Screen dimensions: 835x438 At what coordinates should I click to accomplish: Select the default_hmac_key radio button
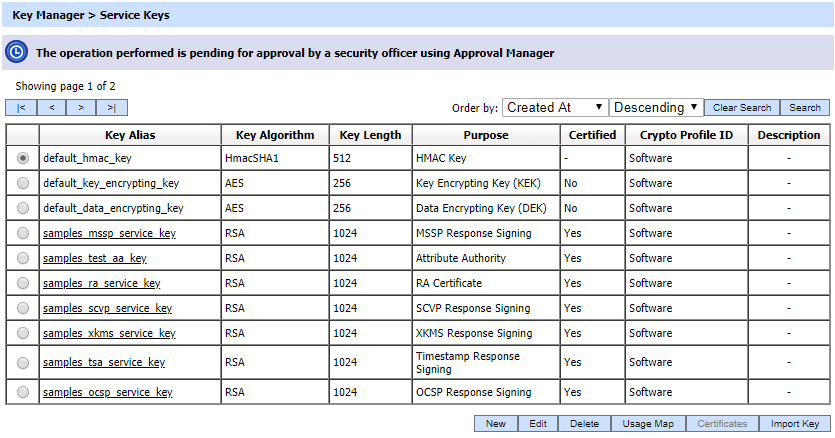tap(23, 158)
